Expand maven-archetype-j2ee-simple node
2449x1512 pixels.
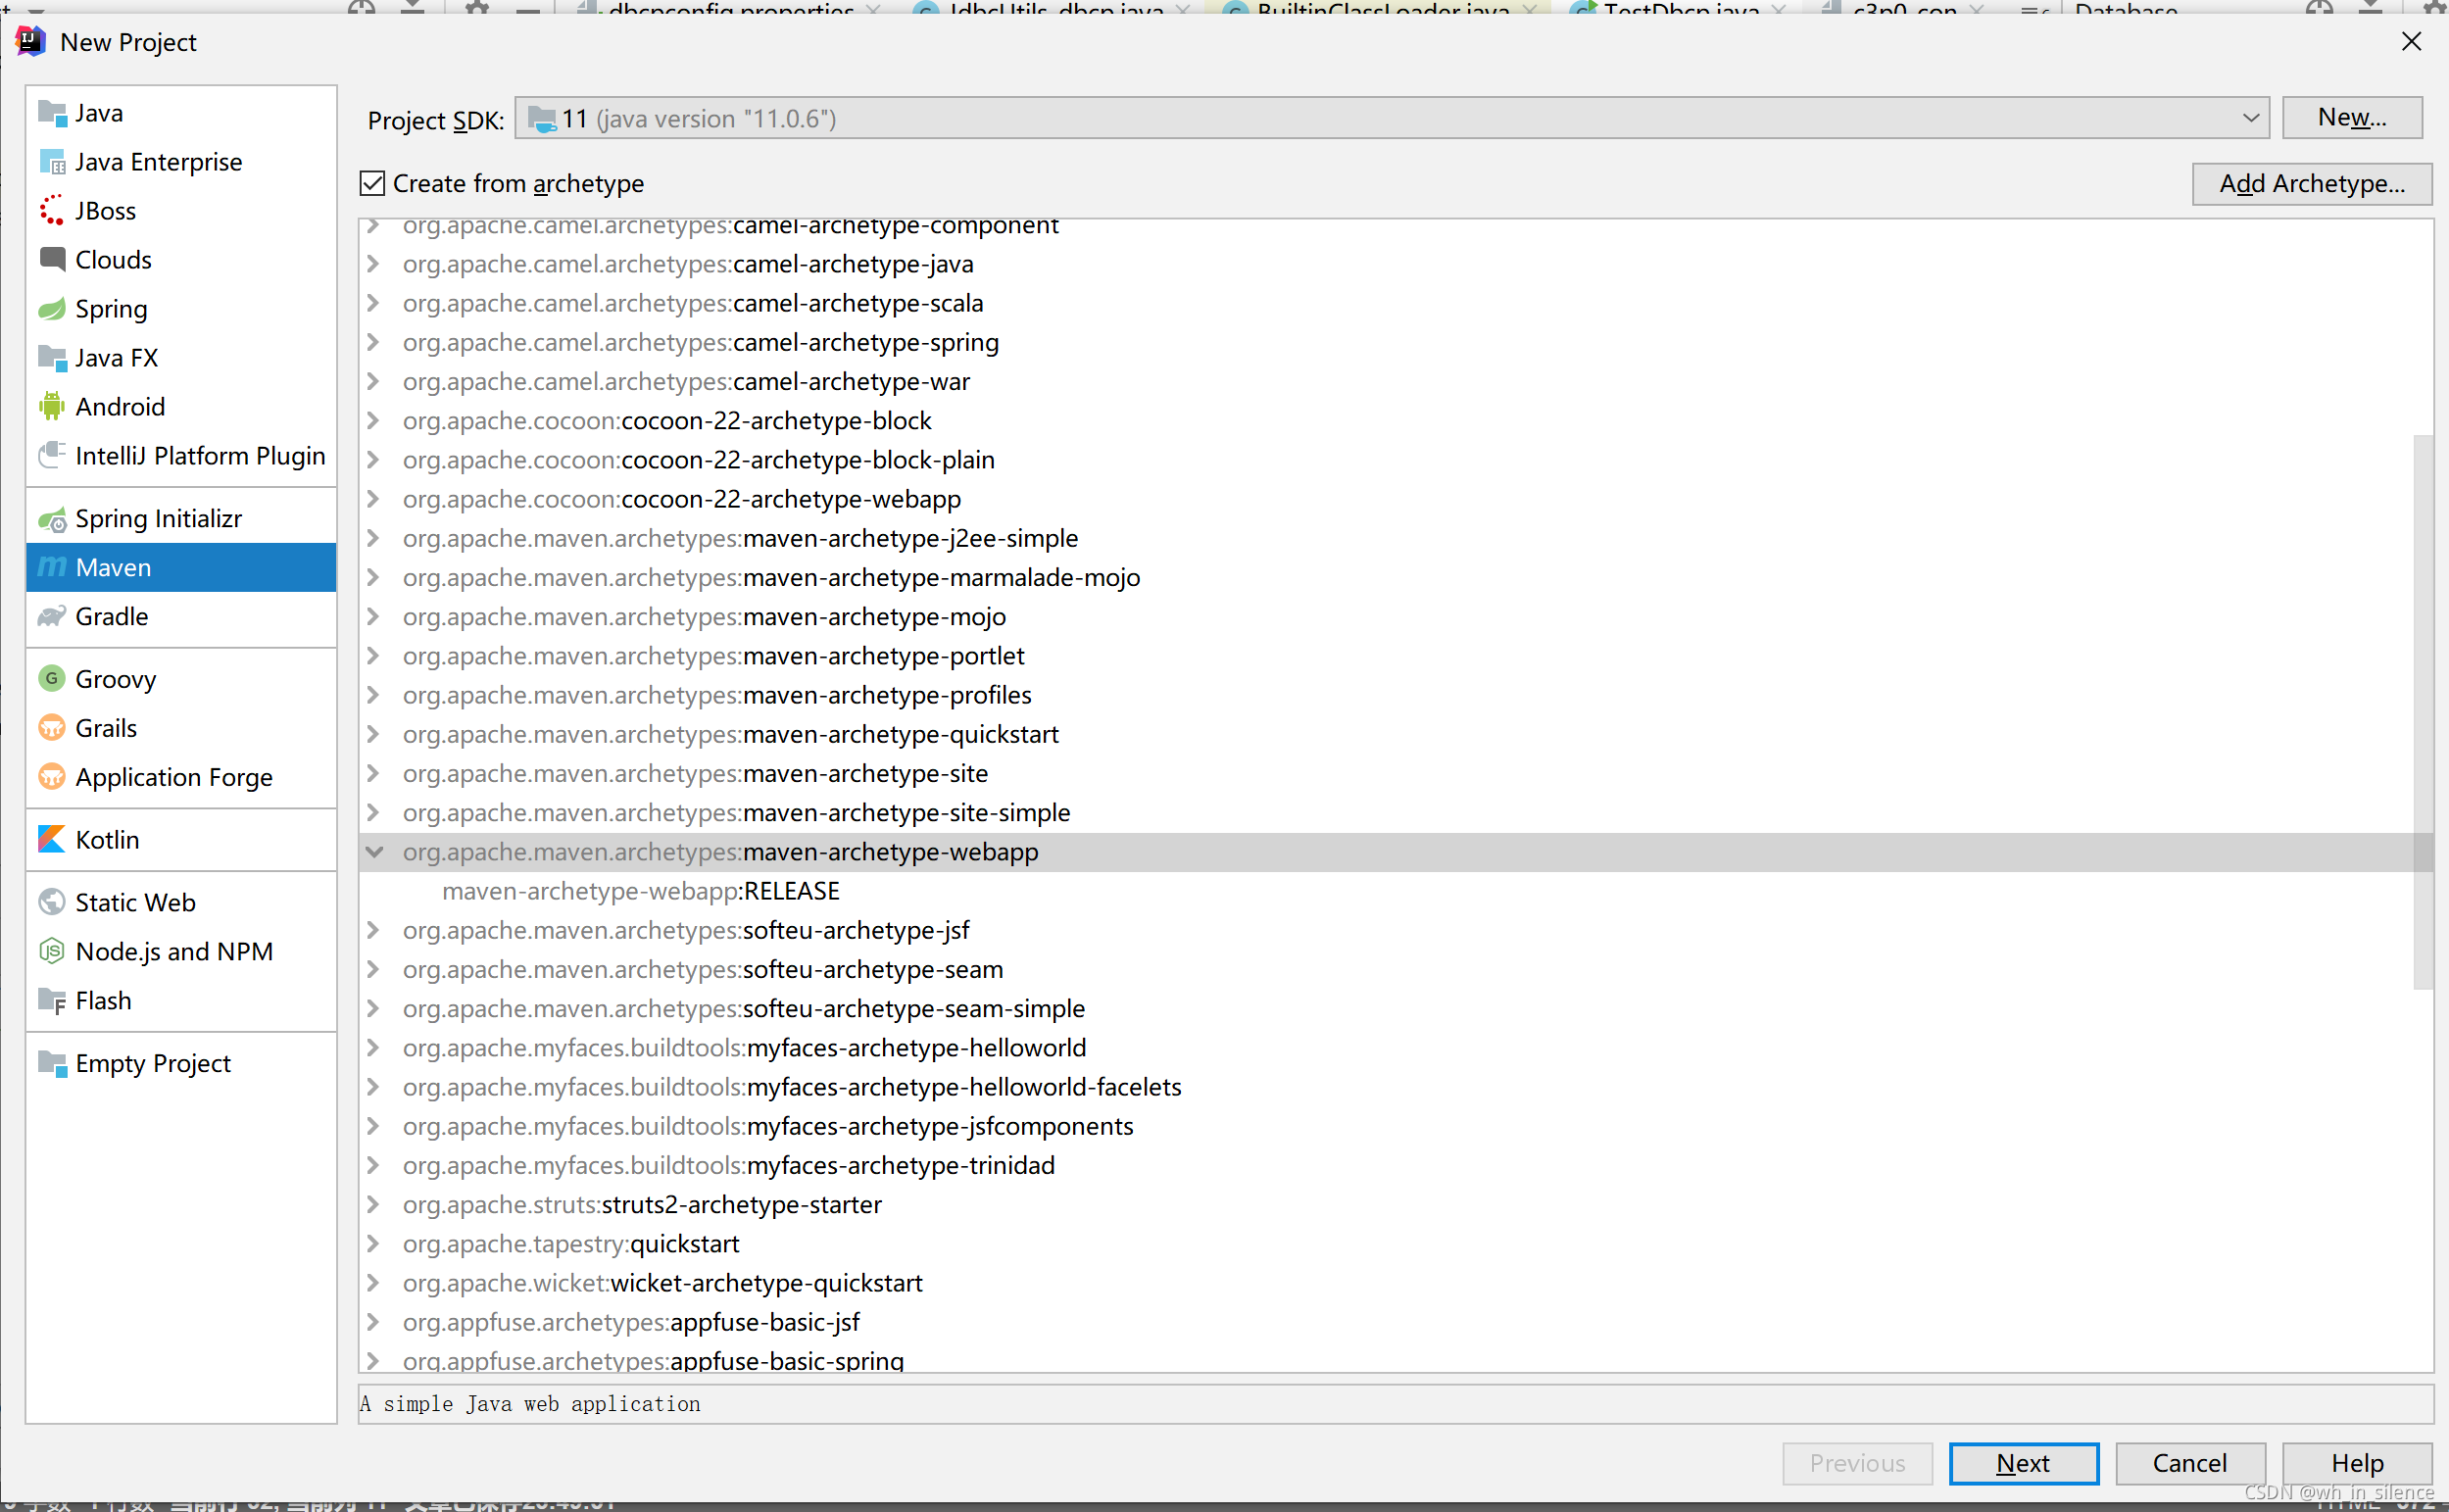click(373, 538)
